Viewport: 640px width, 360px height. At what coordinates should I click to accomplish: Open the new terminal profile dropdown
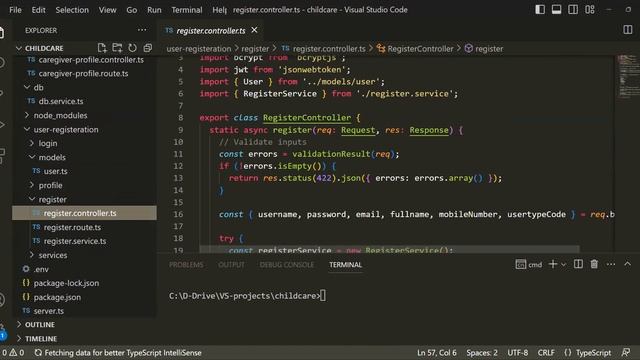pos(564,264)
